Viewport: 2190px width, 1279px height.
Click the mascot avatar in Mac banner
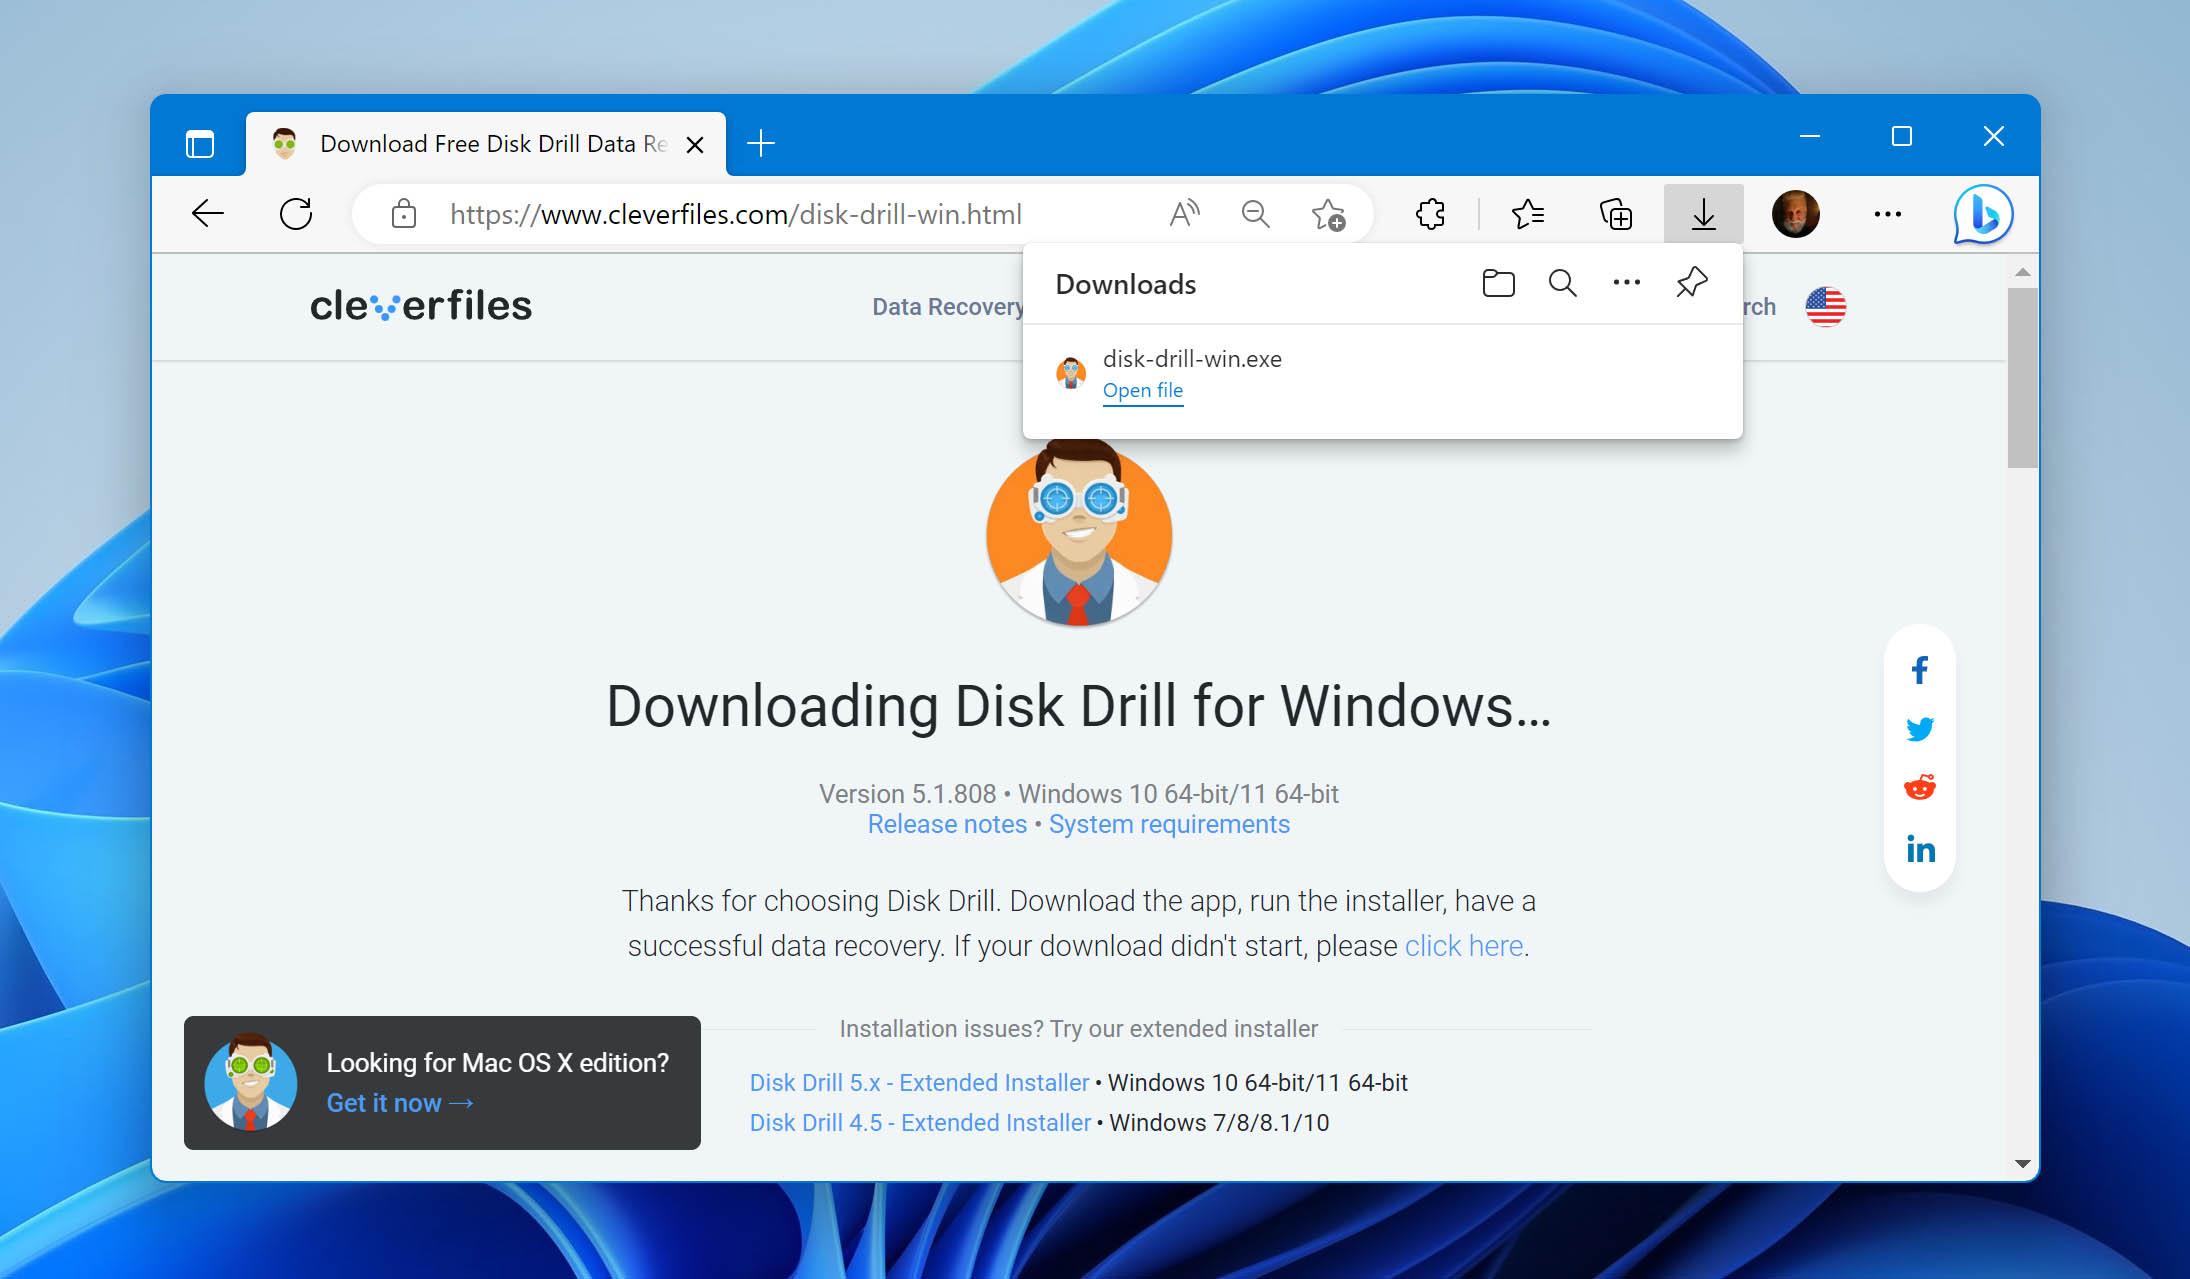tap(251, 1083)
